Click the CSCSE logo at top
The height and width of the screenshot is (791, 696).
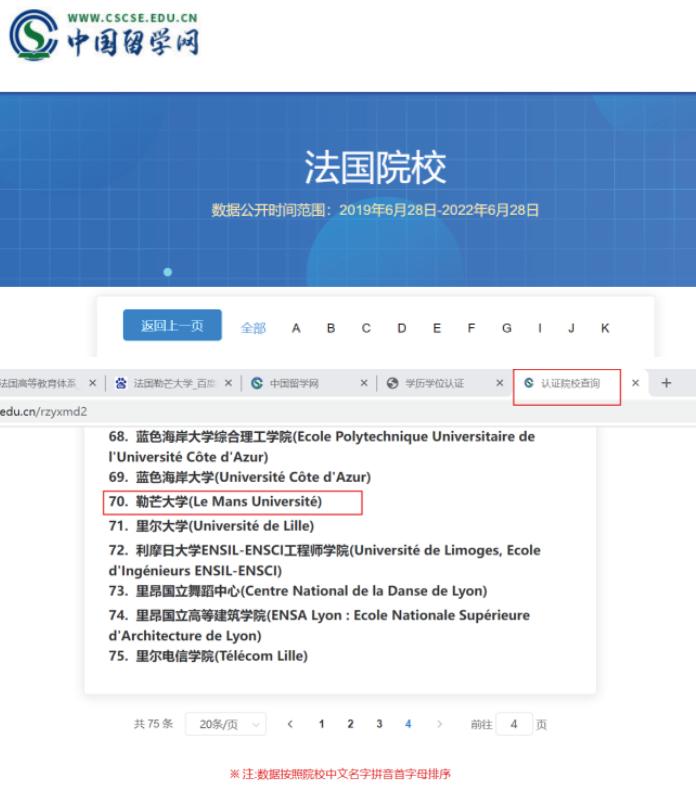coord(104,35)
